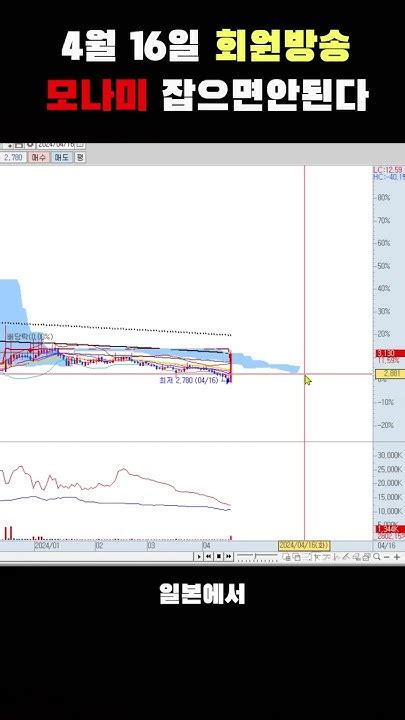Zoom out chart with minus icon
The image size is (405, 720).
[387, 557]
